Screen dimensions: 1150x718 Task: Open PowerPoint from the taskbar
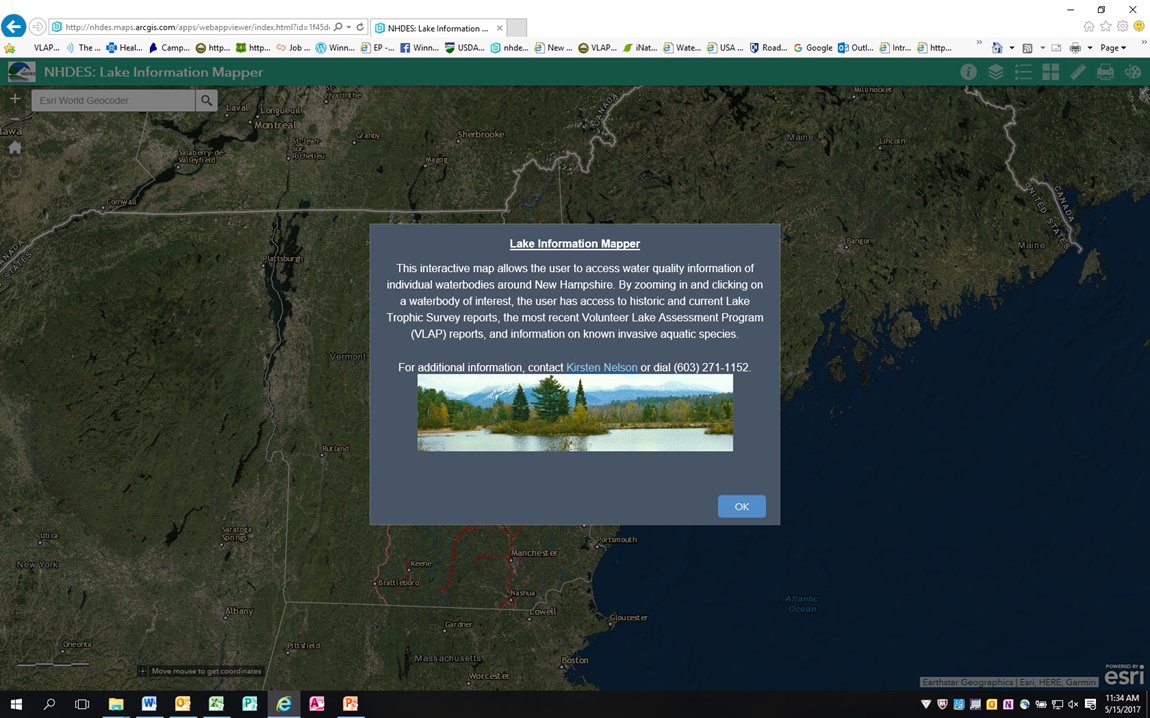pos(351,704)
